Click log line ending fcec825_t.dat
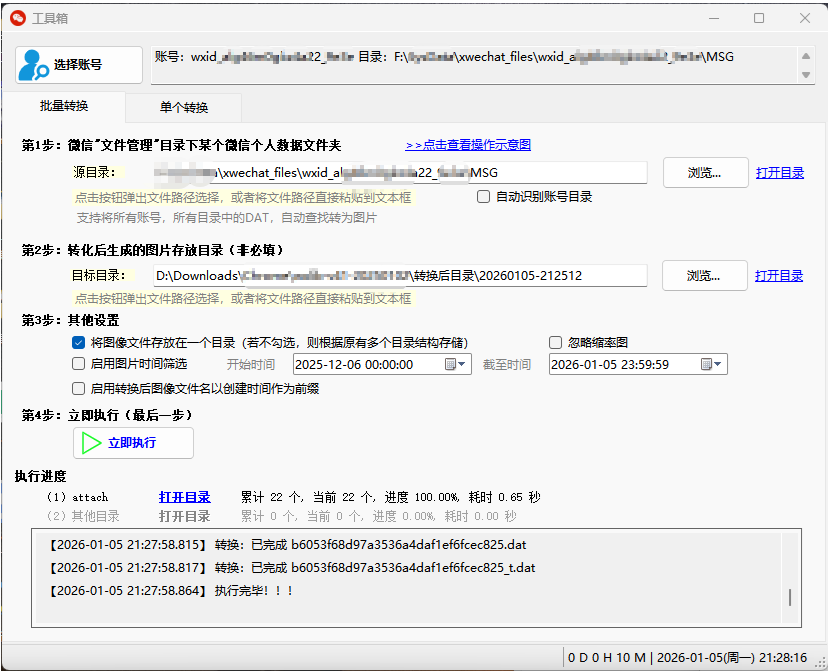This screenshot has height=672, width=830. pos(293,568)
